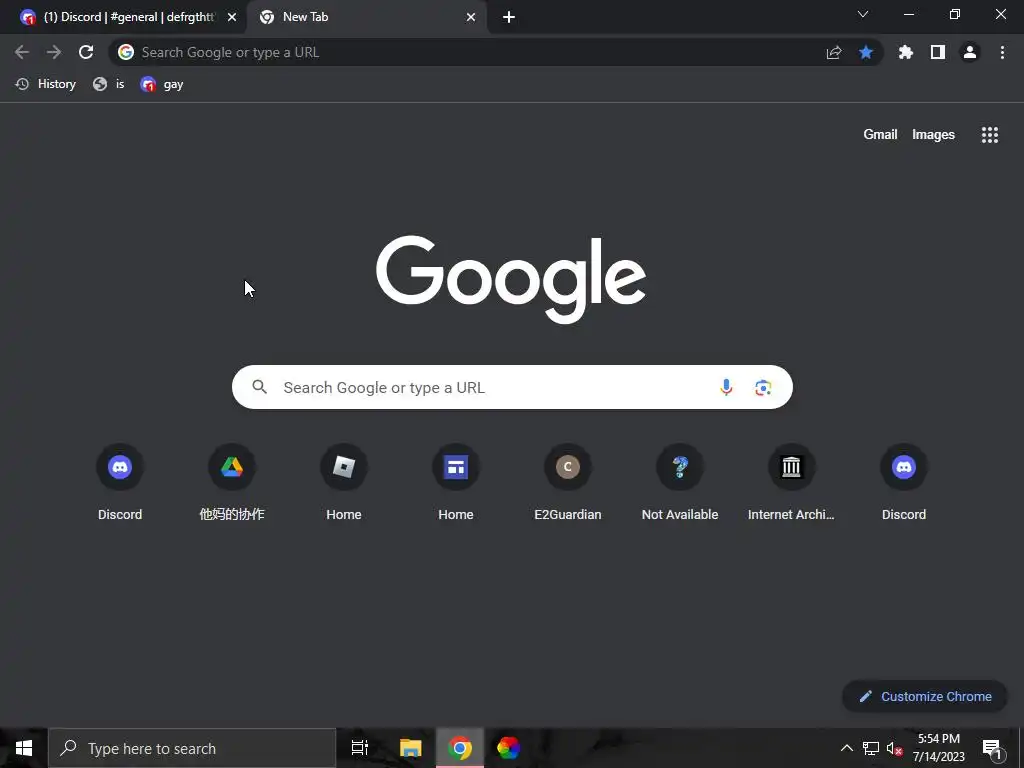Open Task View in the taskbar
This screenshot has width=1024, height=768.
coord(360,748)
